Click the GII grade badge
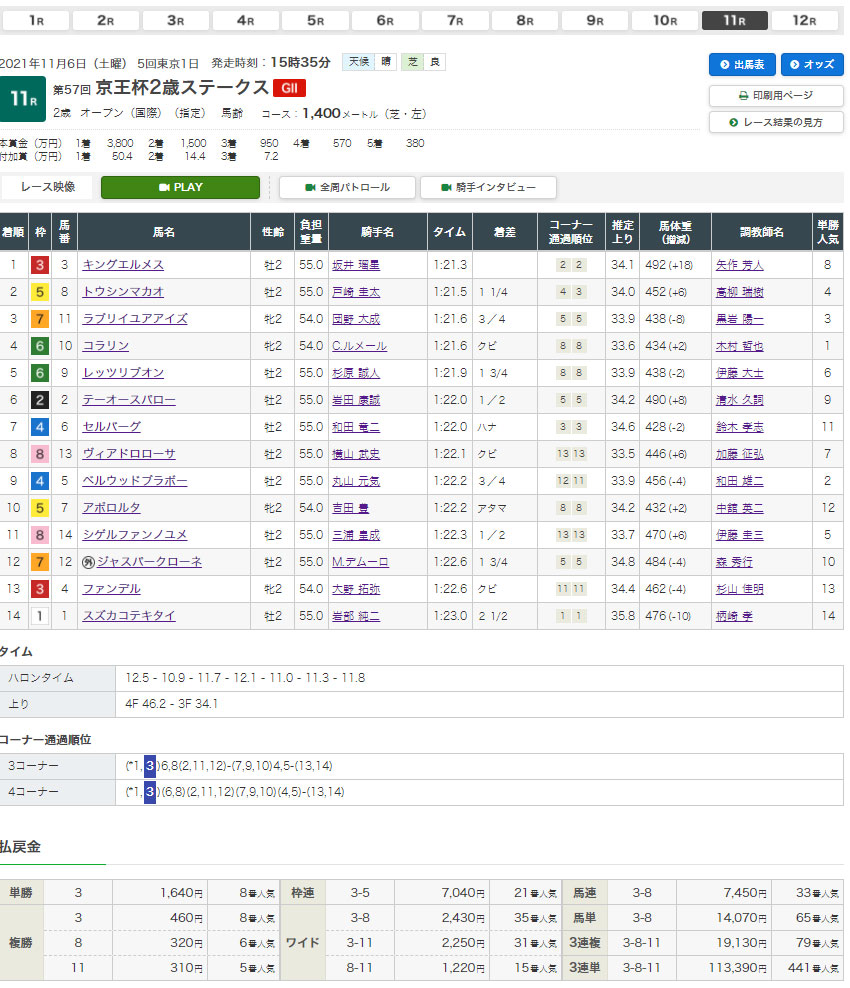This screenshot has width=850, height=988. [289, 88]
